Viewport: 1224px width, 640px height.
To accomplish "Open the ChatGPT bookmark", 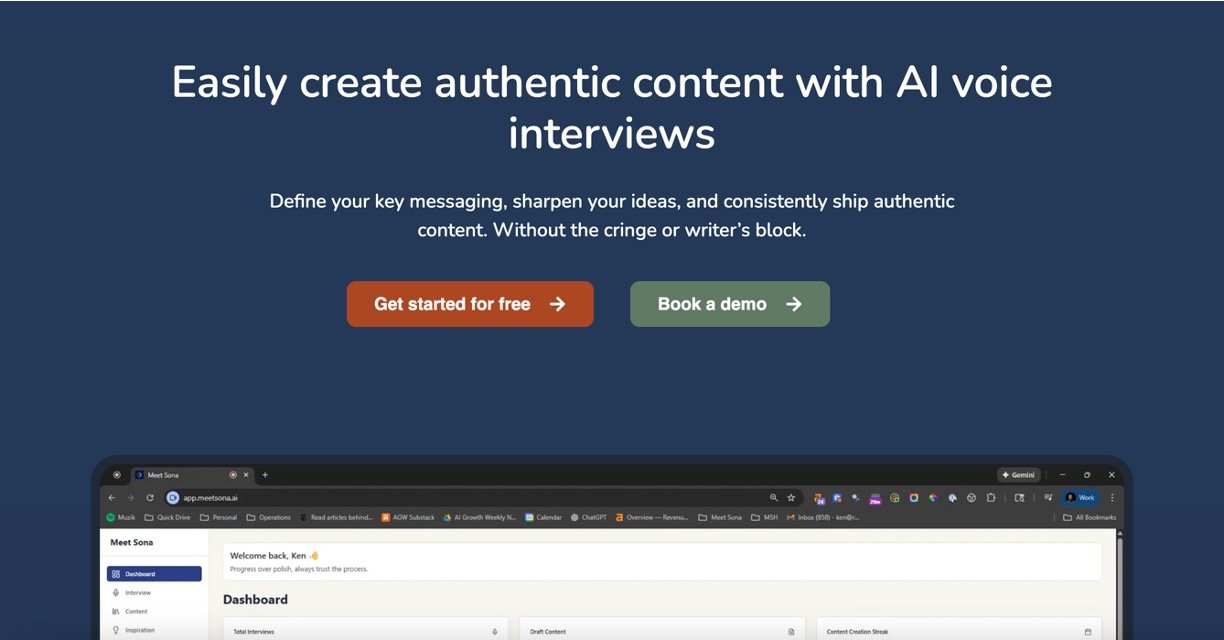I will (588, 517).
